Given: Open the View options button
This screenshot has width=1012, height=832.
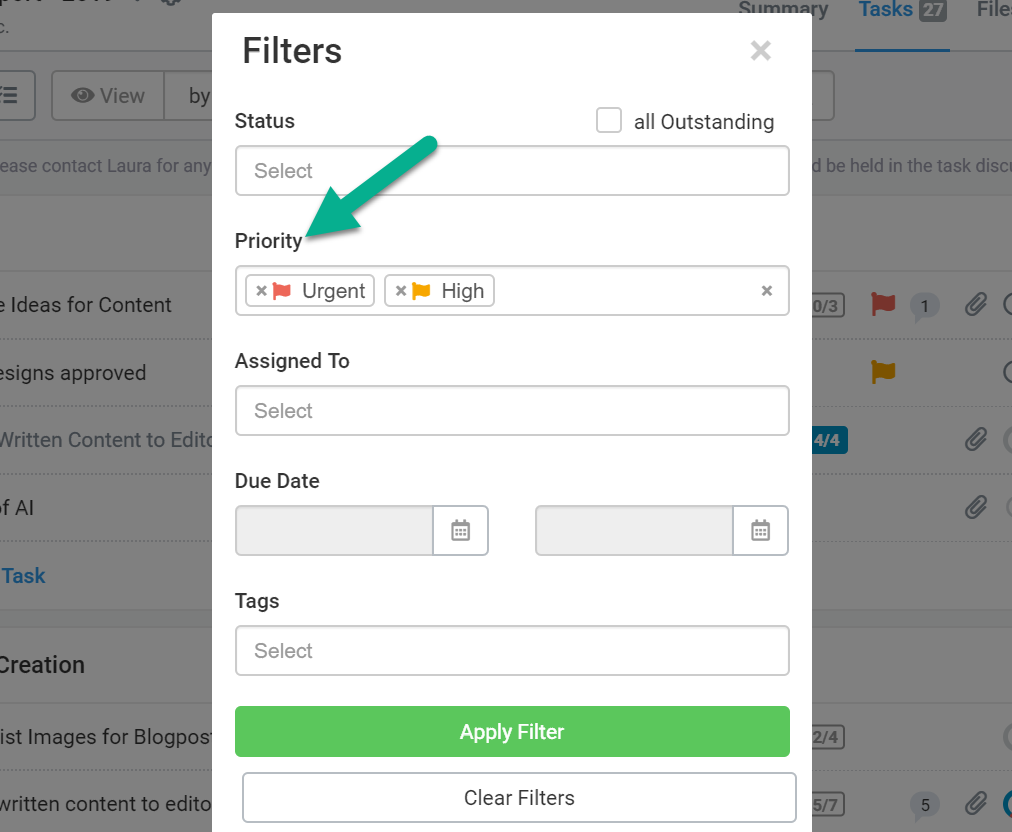Looking at the screenshot, I should coord(108,96).
